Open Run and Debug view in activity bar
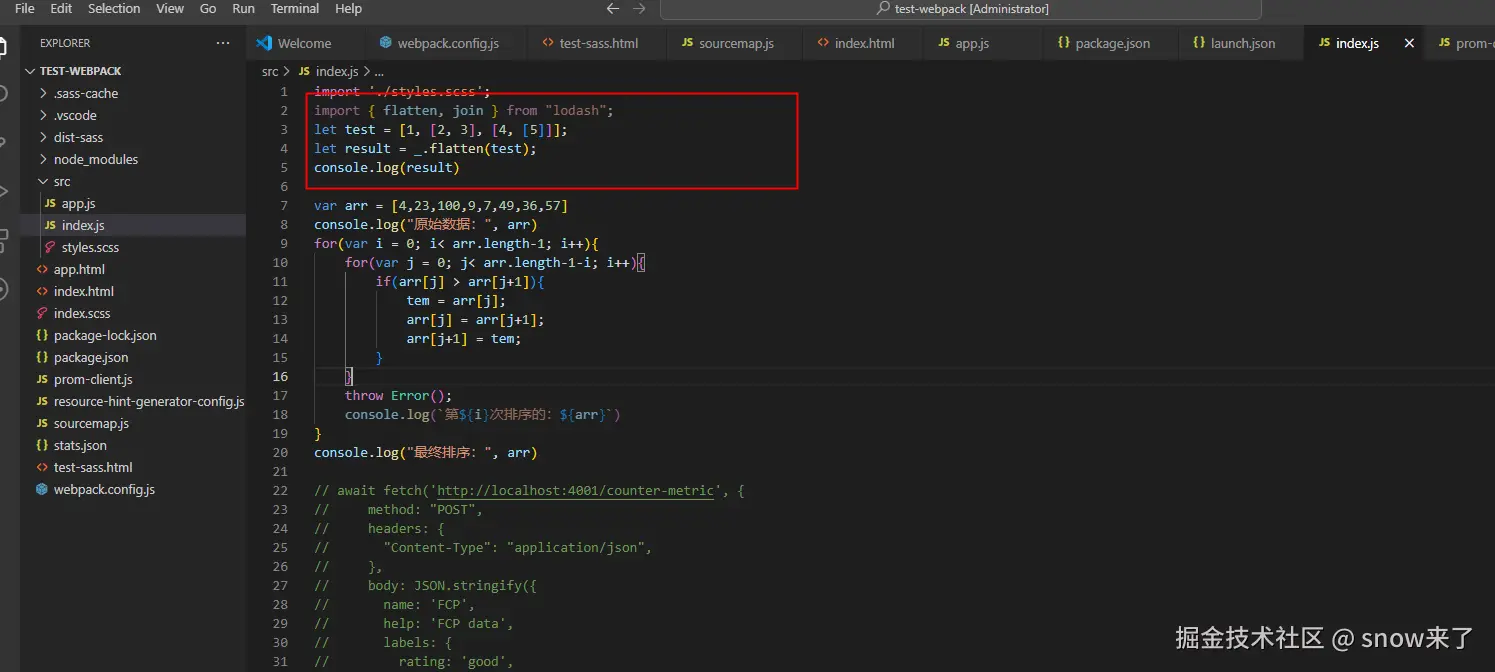 click(x=3, y=191)
